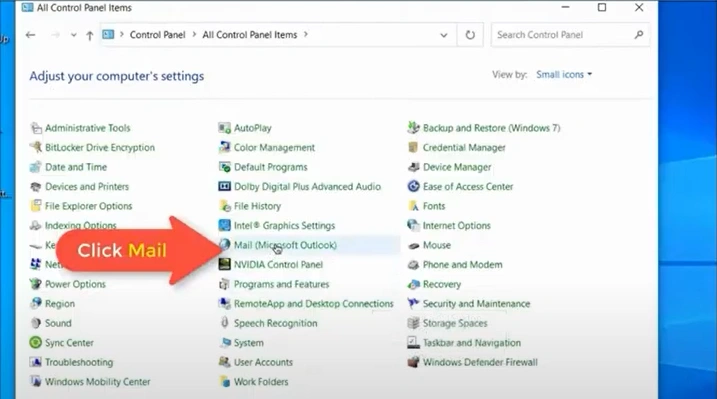Expand chevron after All Control Panel Items

306,34
